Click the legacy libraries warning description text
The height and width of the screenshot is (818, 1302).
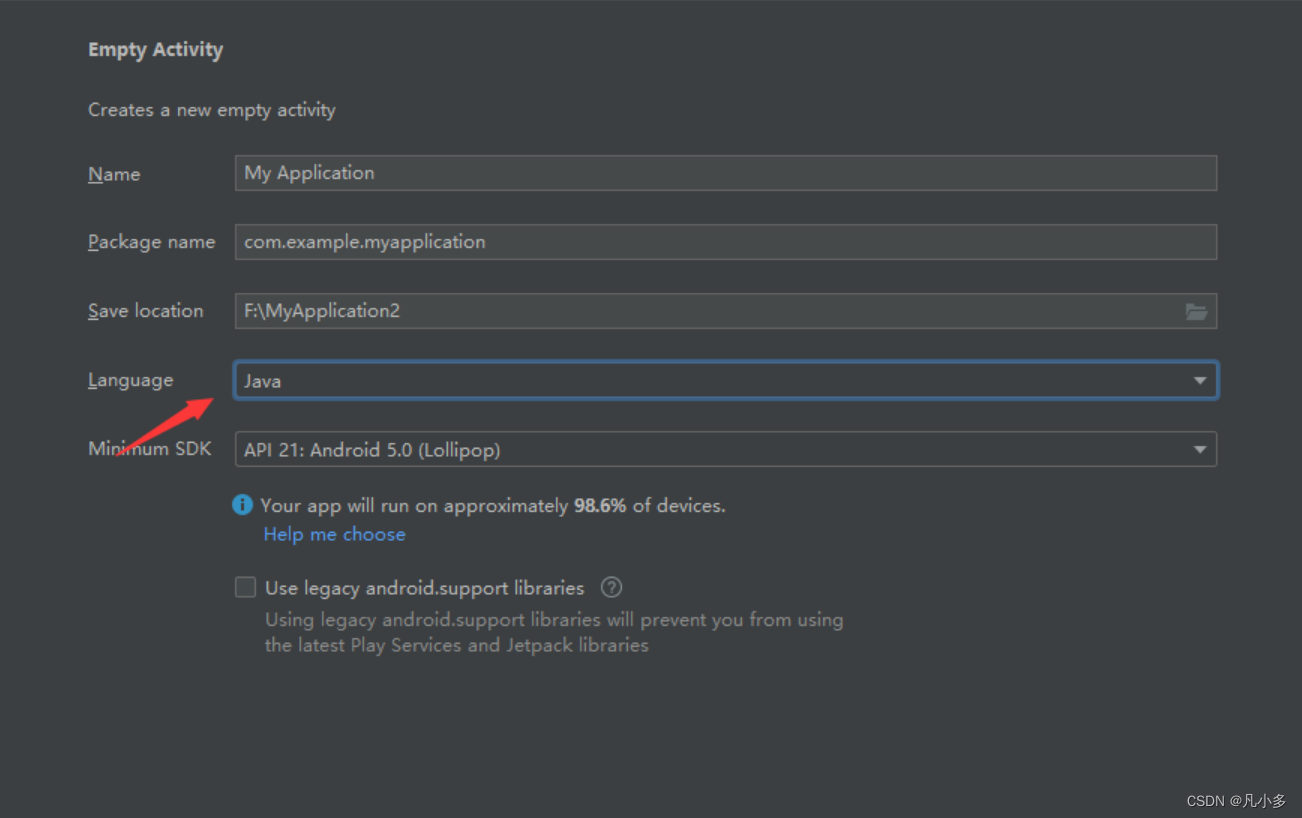click(x=554, y=632)
